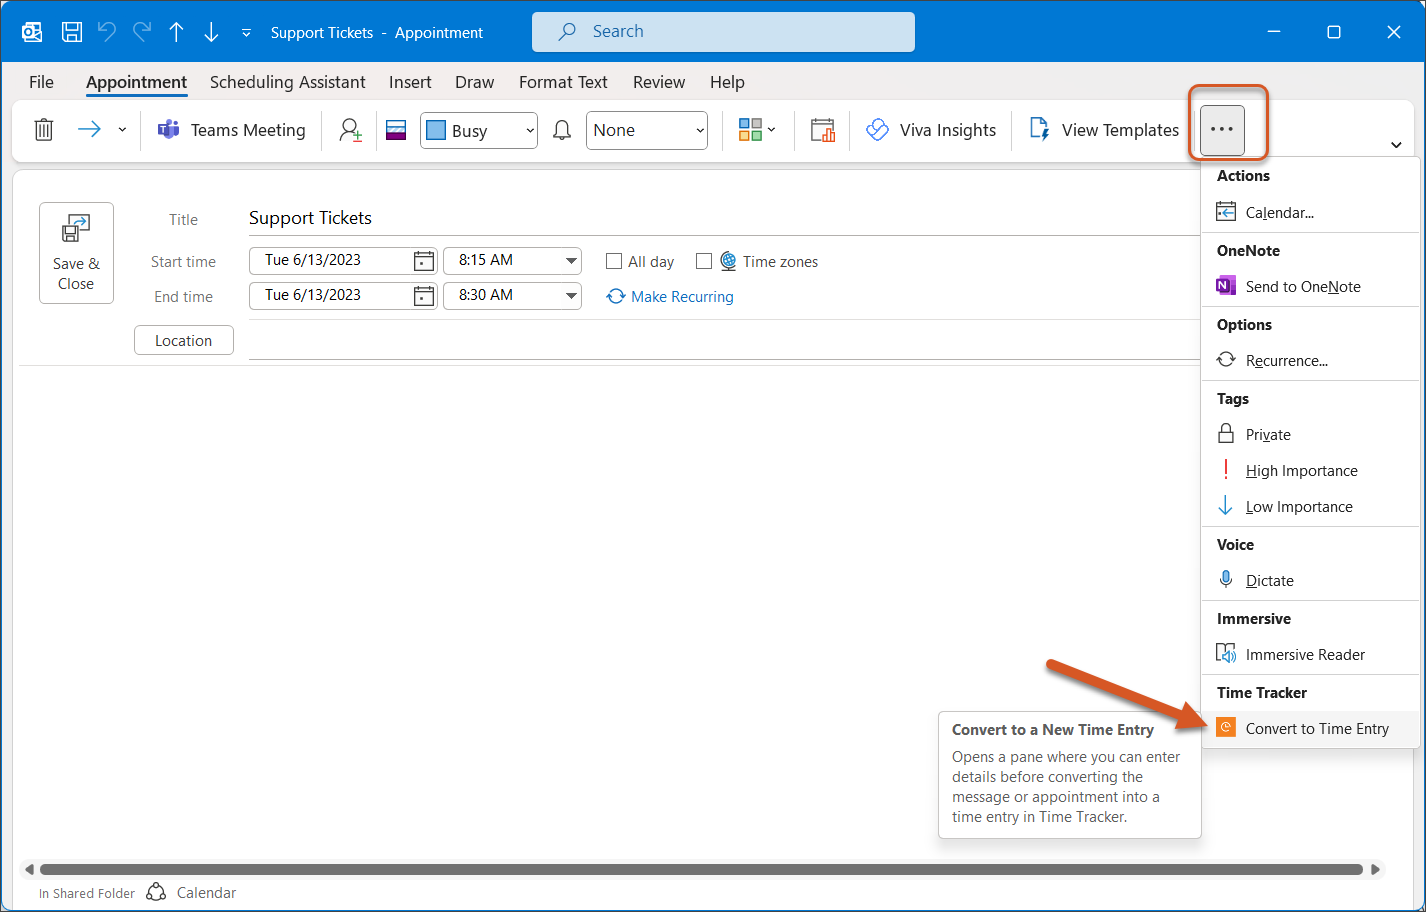The width and height of the screenshot is (1426, 912).
Task: Click the Outlook app icon in title bar
Action: tap(32, 32)
